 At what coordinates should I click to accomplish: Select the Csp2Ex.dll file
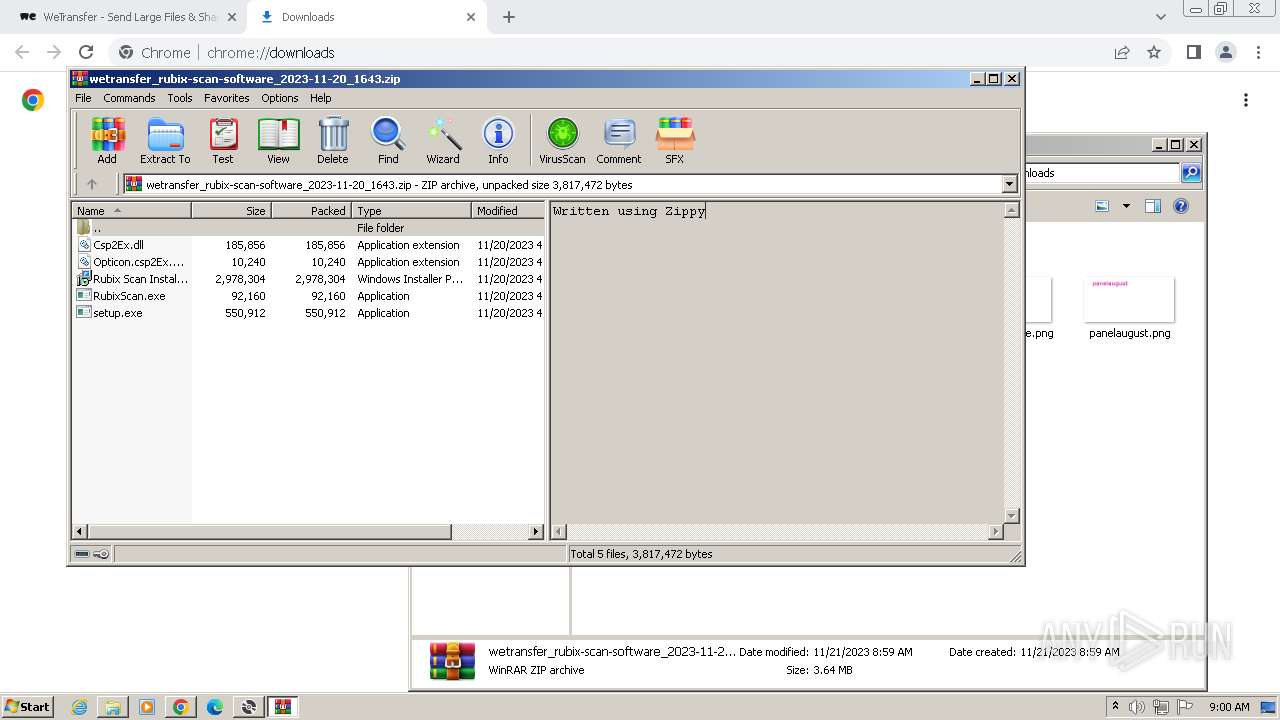(x=309, y=245)
